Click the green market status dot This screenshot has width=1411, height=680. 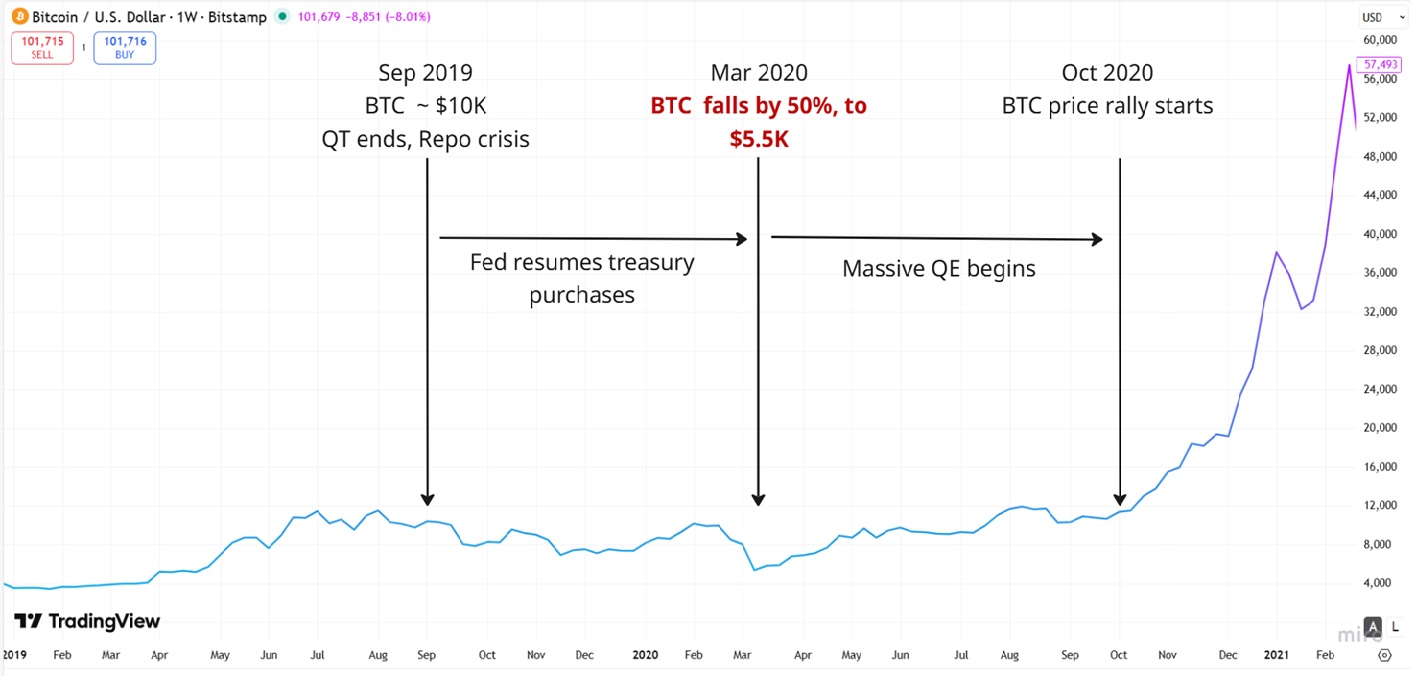point(283,17)
